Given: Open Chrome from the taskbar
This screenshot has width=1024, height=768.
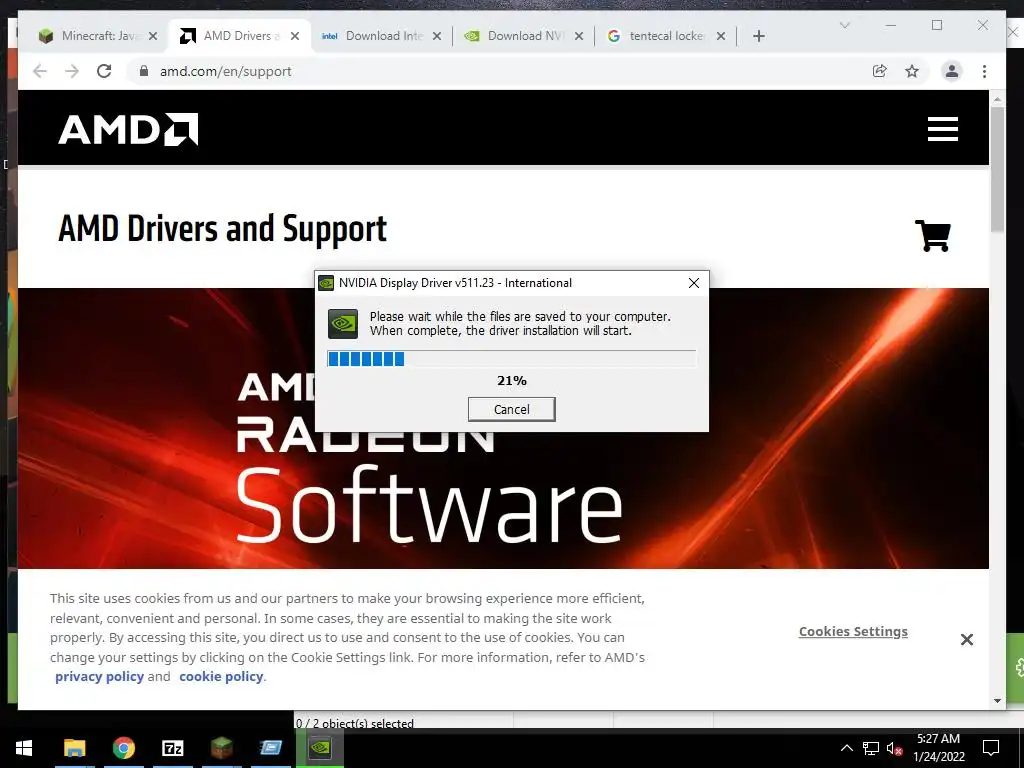Looking at the screenshot, I should pyautogui.click(x=123, y=747).
